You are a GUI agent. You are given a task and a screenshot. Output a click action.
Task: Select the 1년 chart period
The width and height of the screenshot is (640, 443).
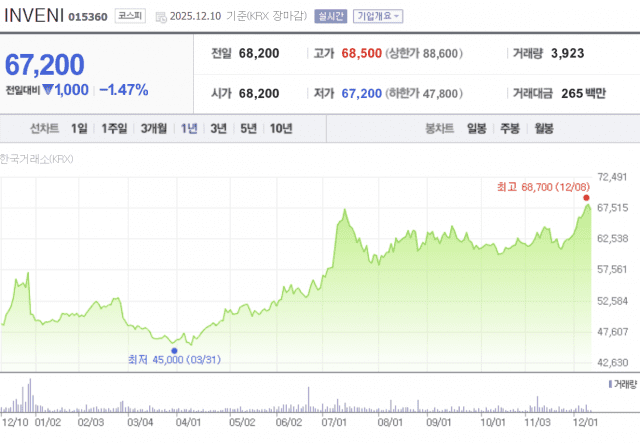[188, 128]
